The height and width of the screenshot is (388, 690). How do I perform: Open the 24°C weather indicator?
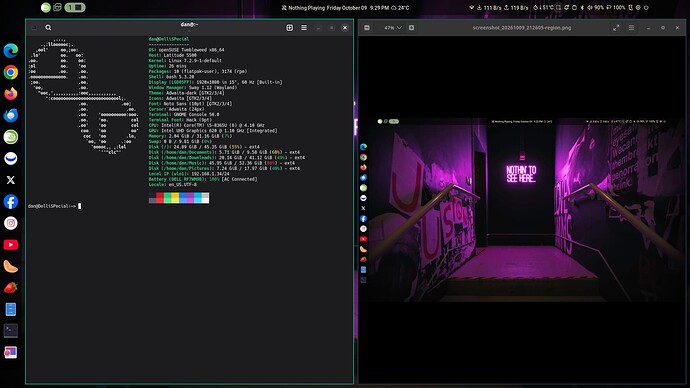point(400,7)
